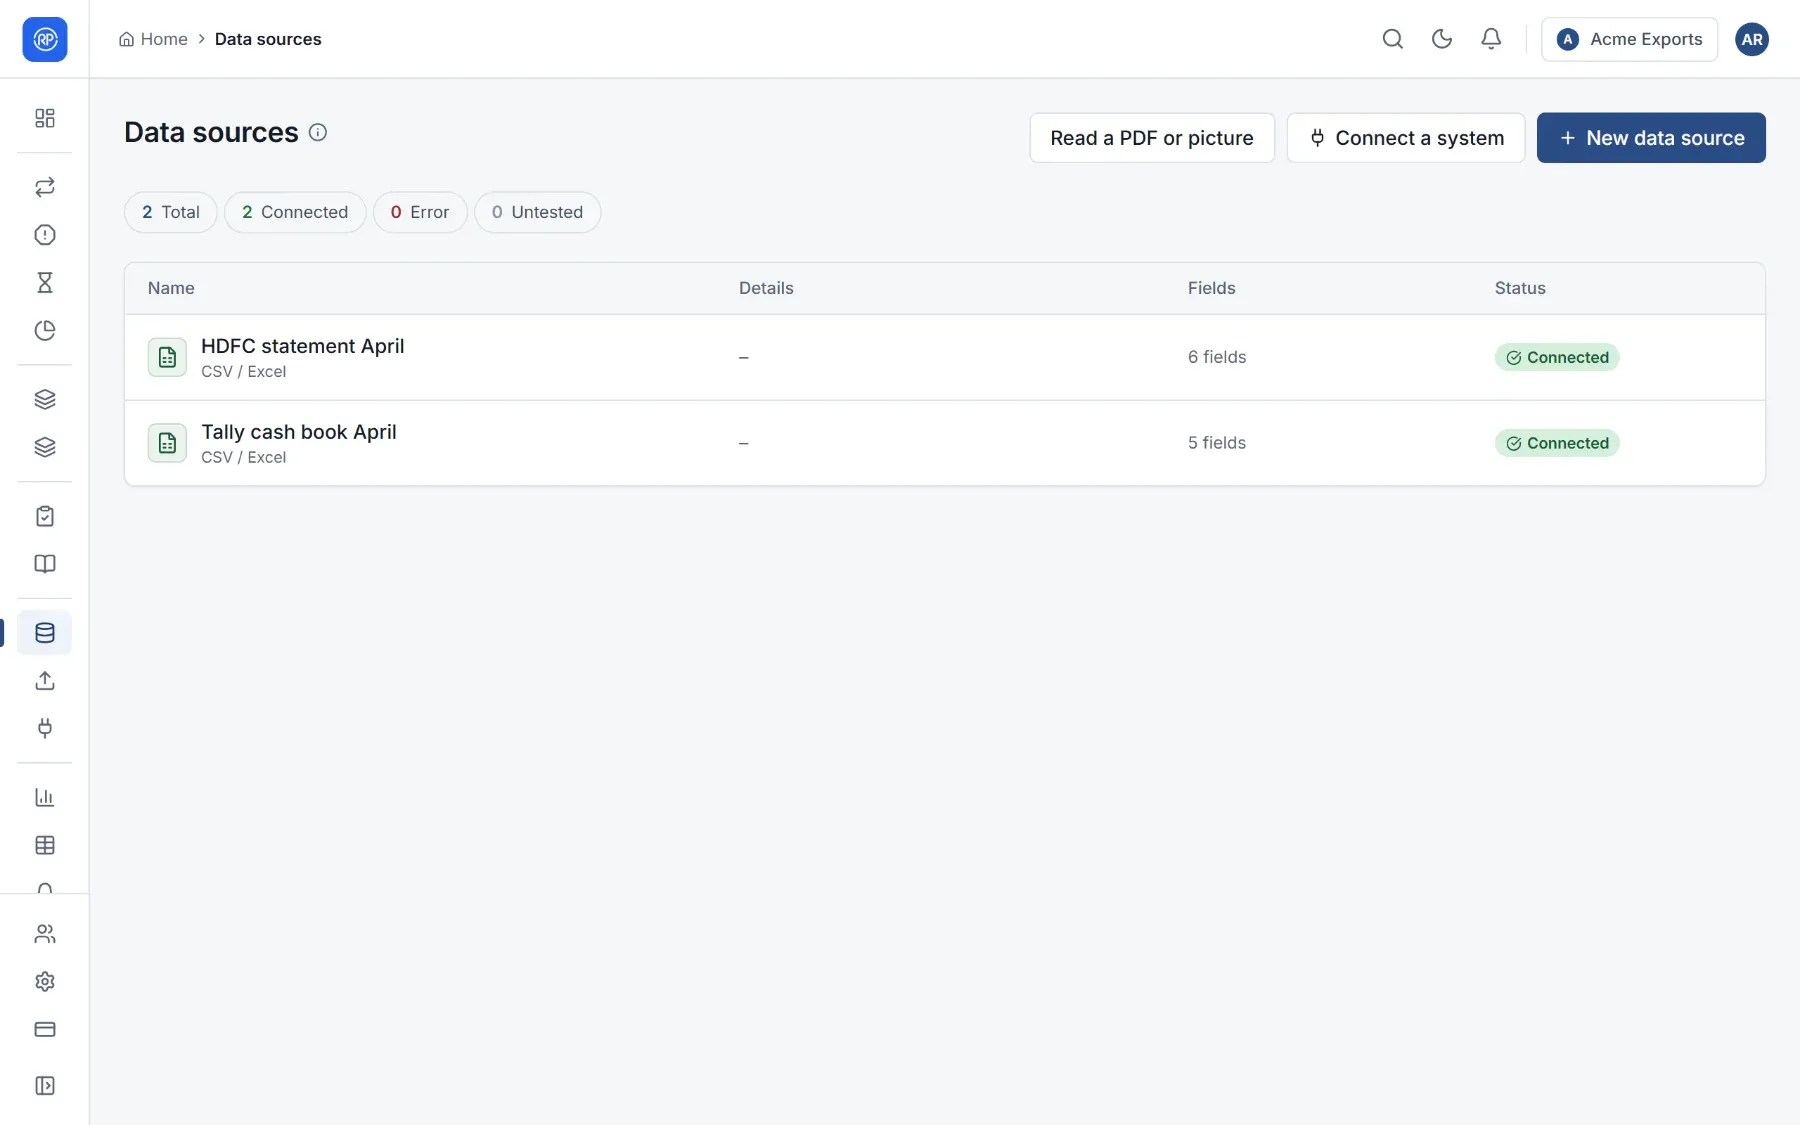This screenshot has height=1125, width=1800.
Task: Go to Home in the breadcrumb
Action: coord(153,39)
